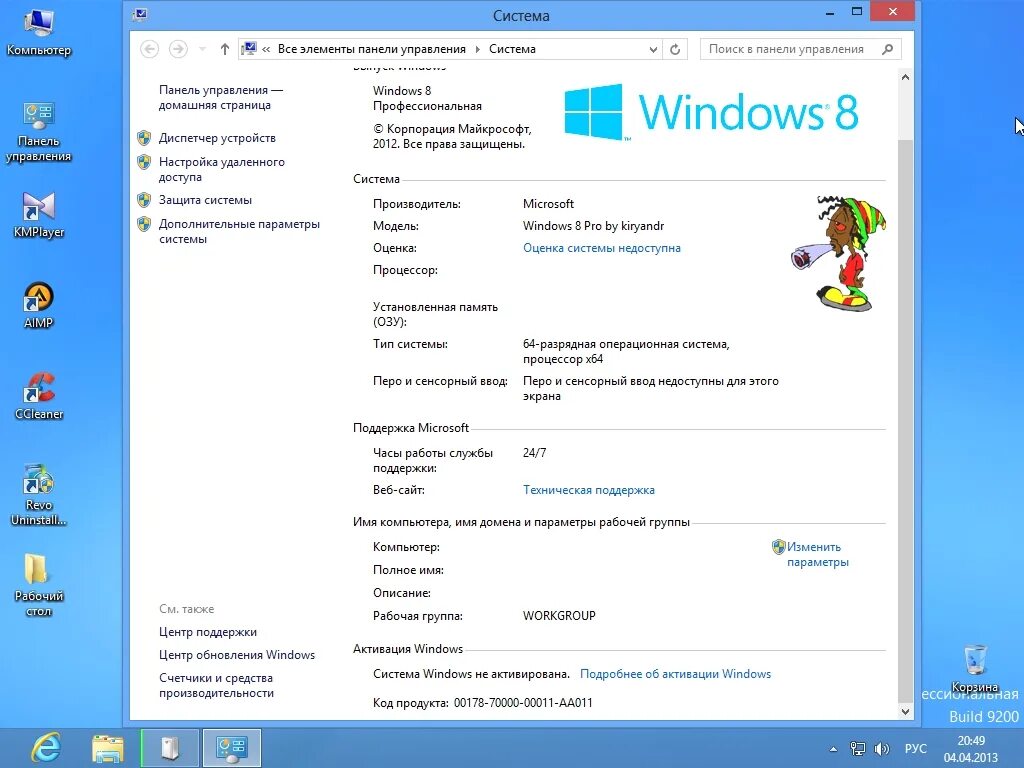This screenshot has height=768, width=1024.
Task: Expand the breadcrumb arrow before Система
Action: point(477,49)
